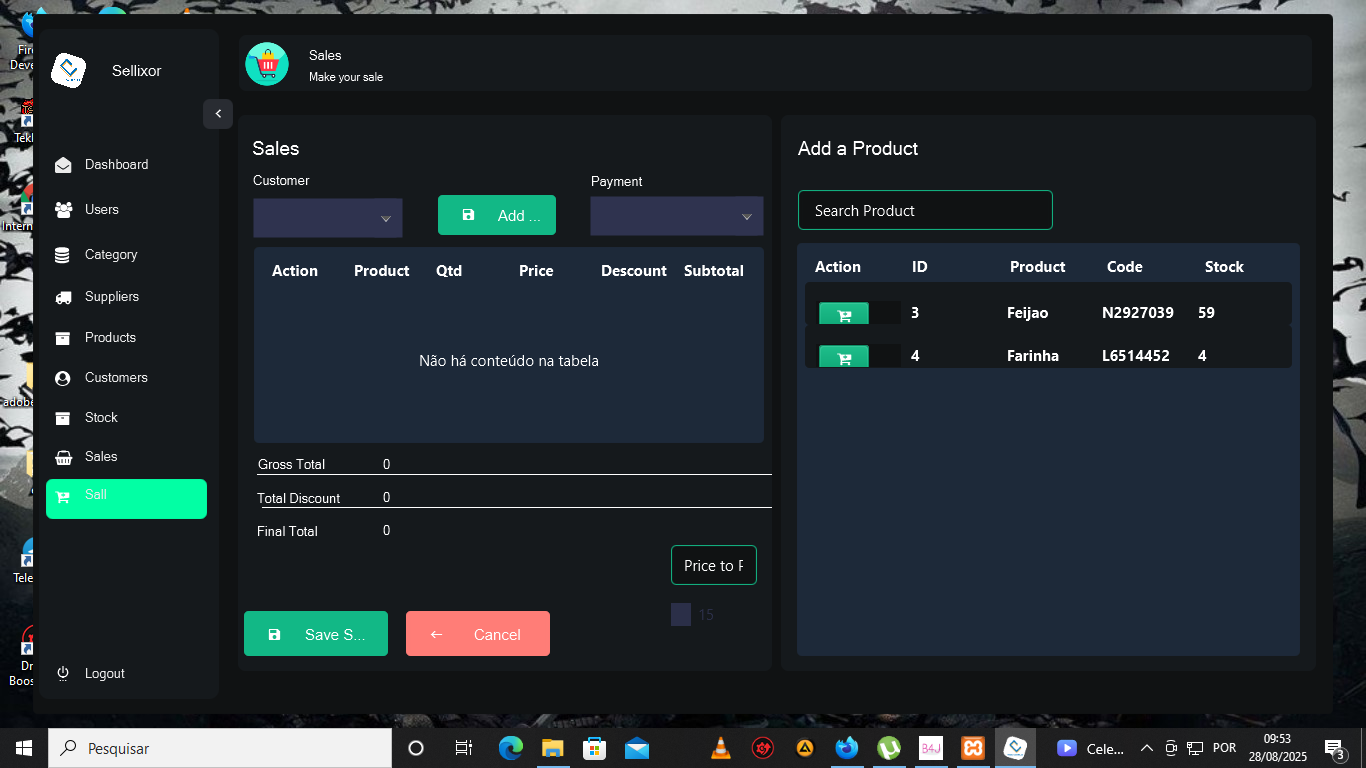Cancel the current sale
The width and height of the screenshot is (1366, 768).
(478, 634)
